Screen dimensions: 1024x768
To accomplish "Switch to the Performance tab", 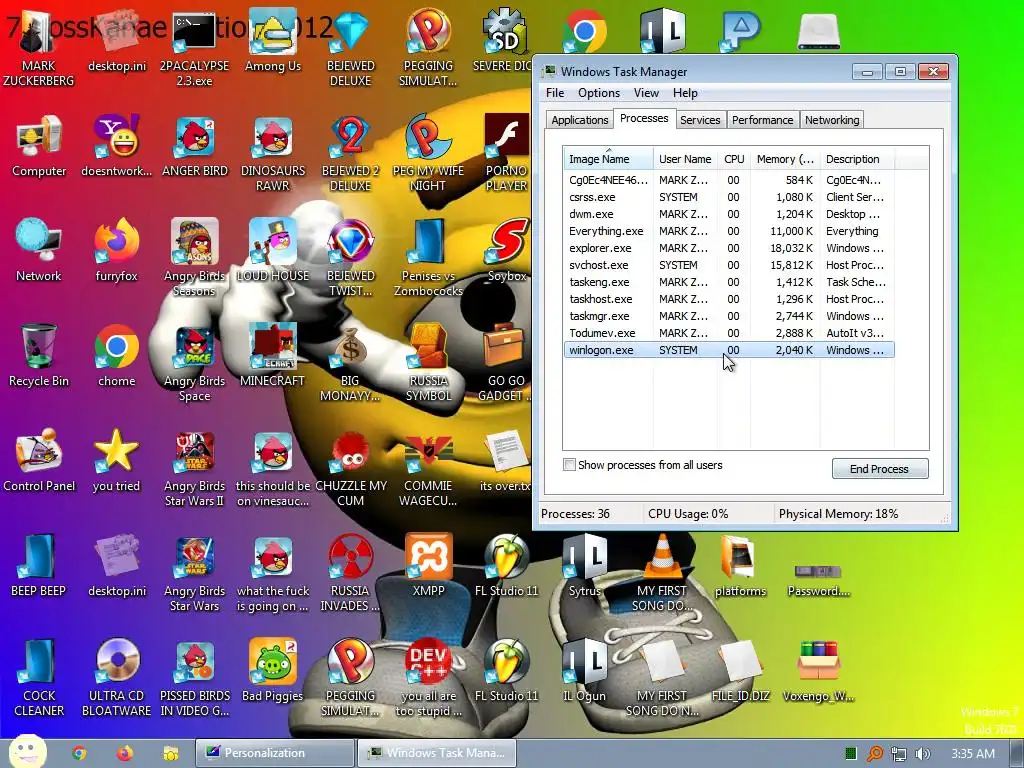I will click(x=762, y=120).
